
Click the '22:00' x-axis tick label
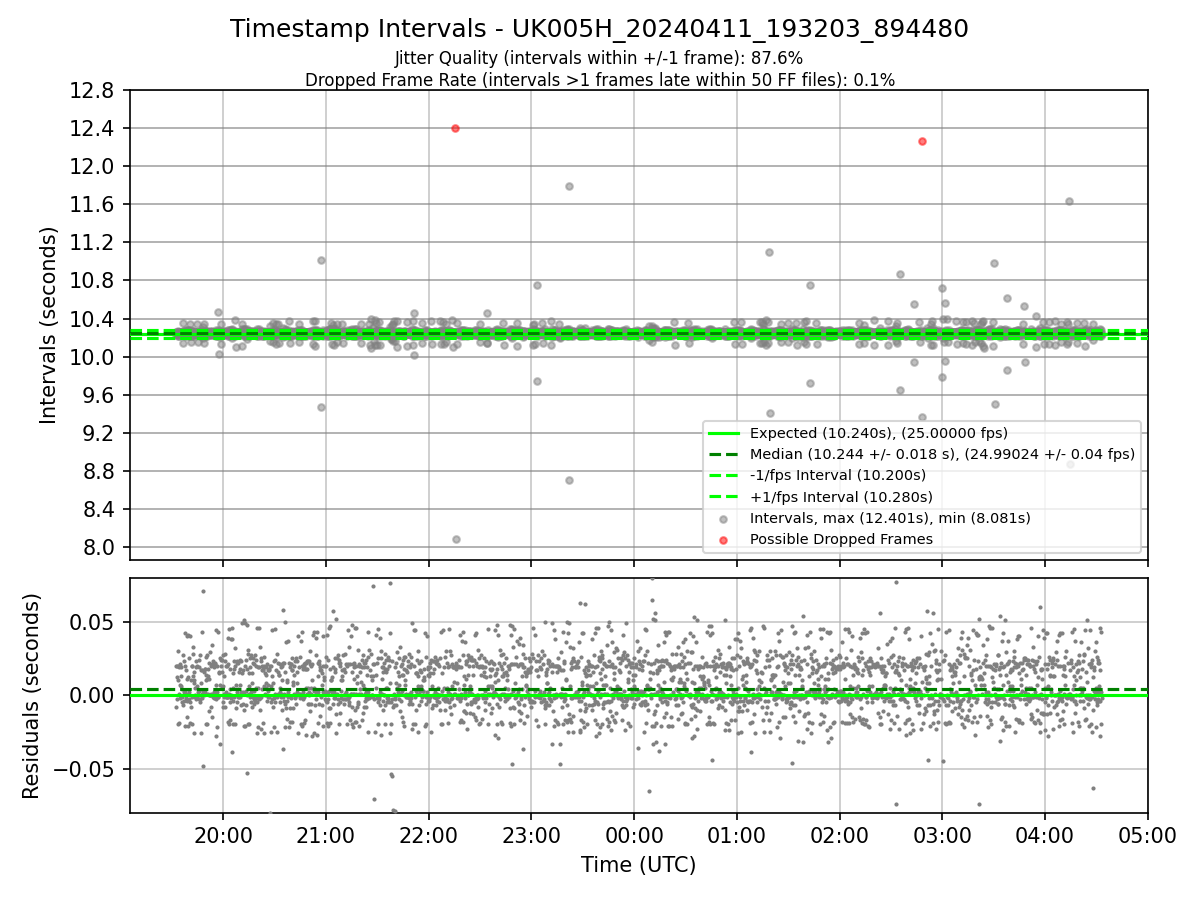(x=428, y=835)
